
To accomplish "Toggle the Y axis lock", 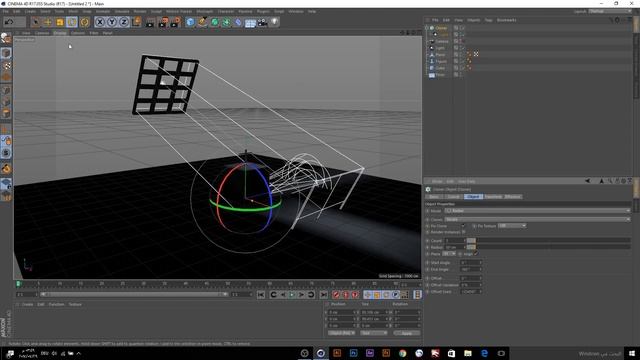I will click(x=111, y=22).
